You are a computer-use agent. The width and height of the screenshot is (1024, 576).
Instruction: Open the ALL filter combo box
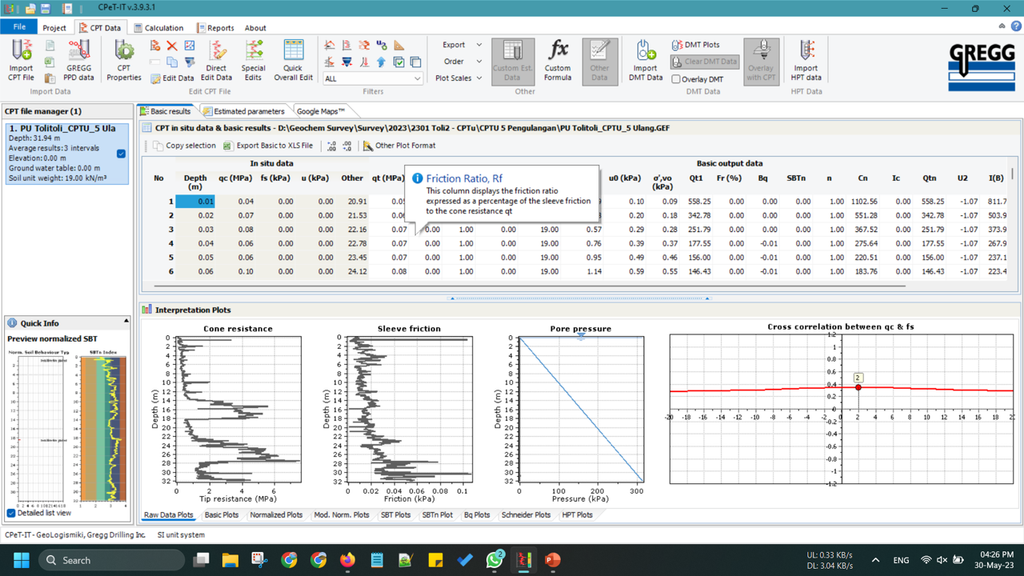click(x=373, y=78)
